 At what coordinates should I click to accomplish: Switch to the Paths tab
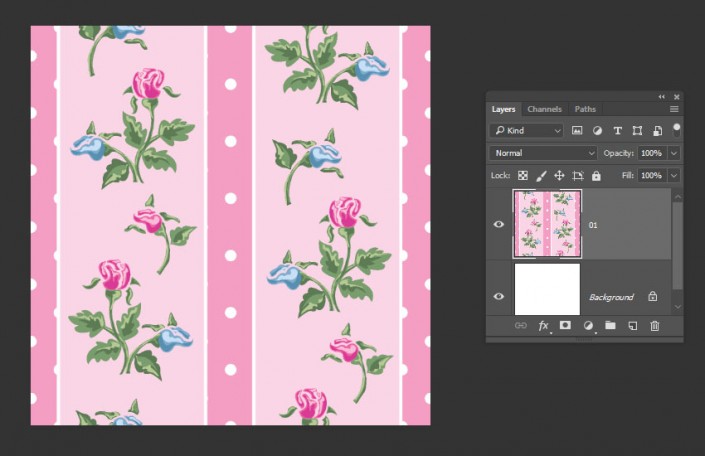[585, 109]
